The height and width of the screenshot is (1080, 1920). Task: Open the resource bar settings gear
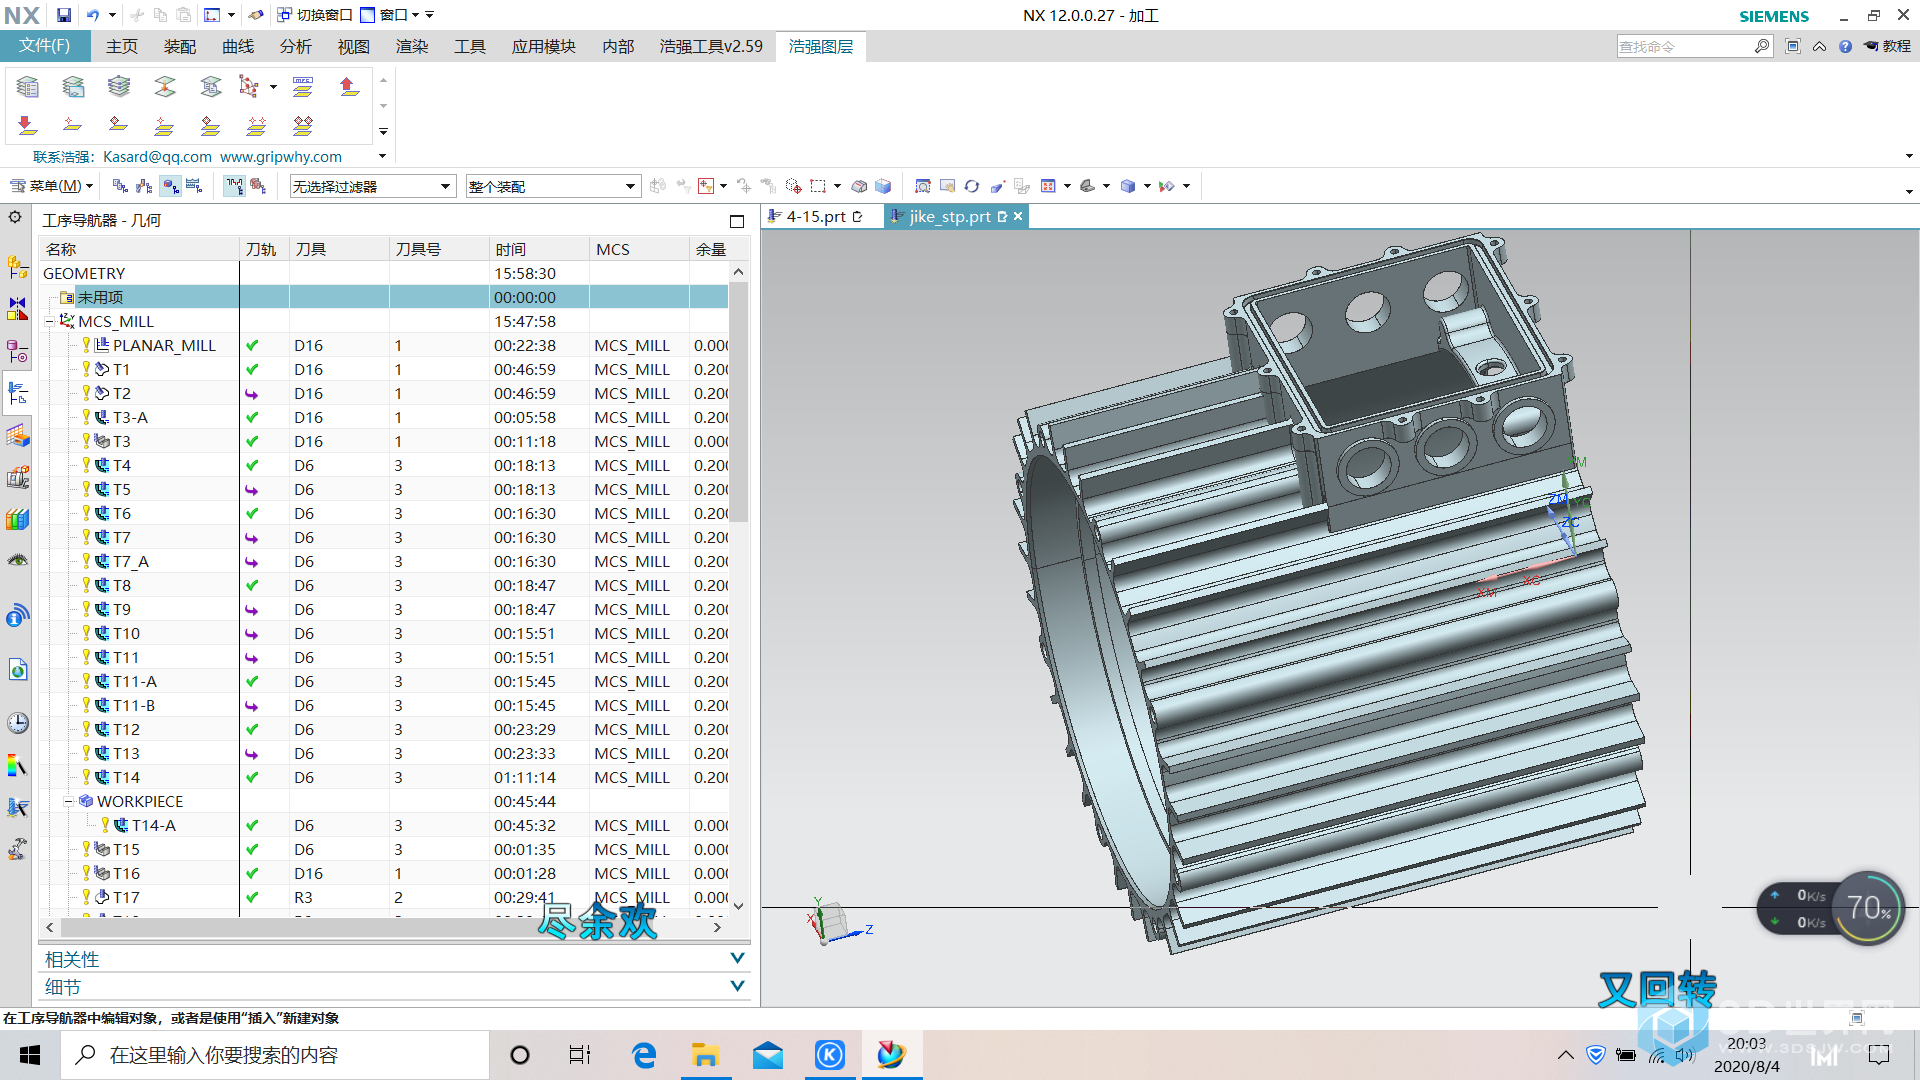pos(15,217)
